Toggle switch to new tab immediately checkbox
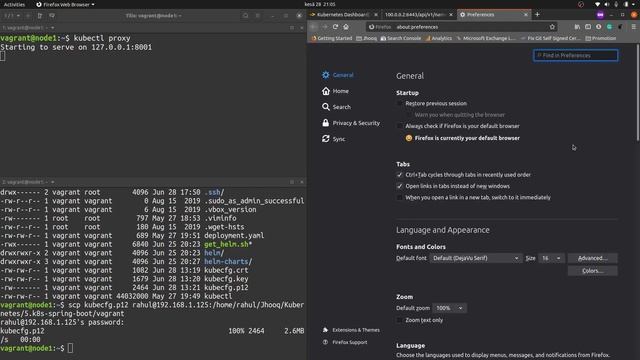 pyautogui.click(x=400, y=198)
